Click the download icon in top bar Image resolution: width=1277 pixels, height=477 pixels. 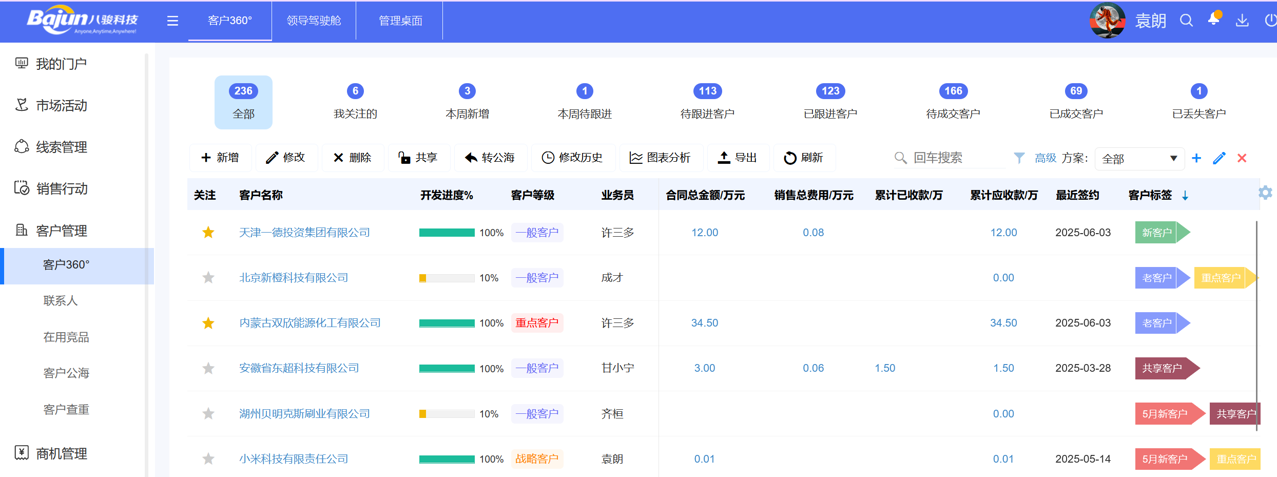pyautogui.click(x=1242, y=20)
